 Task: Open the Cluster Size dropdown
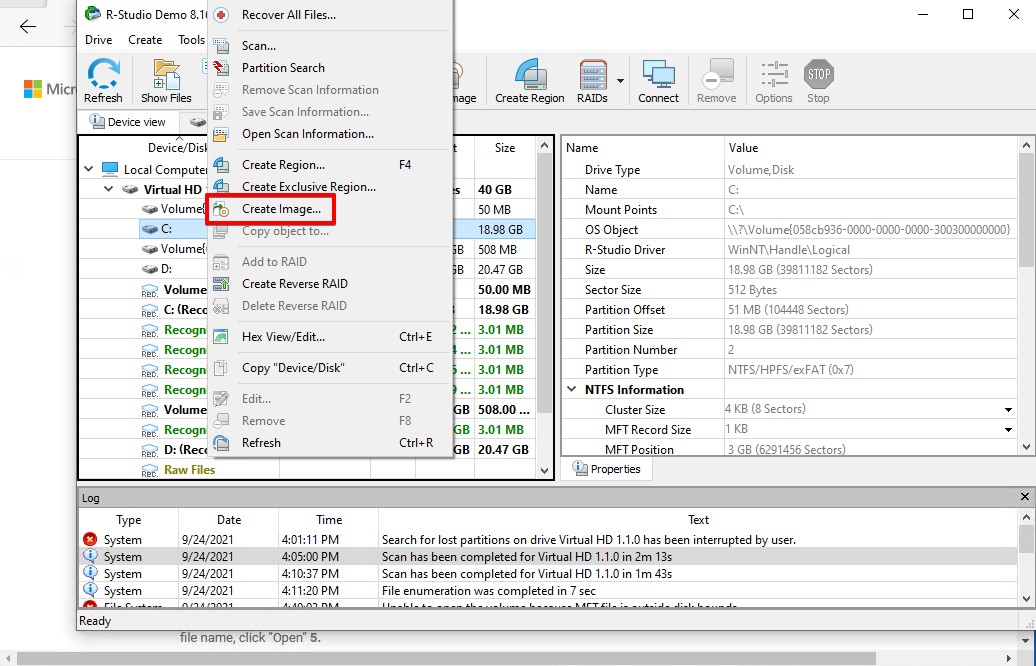pos(1007,409)
